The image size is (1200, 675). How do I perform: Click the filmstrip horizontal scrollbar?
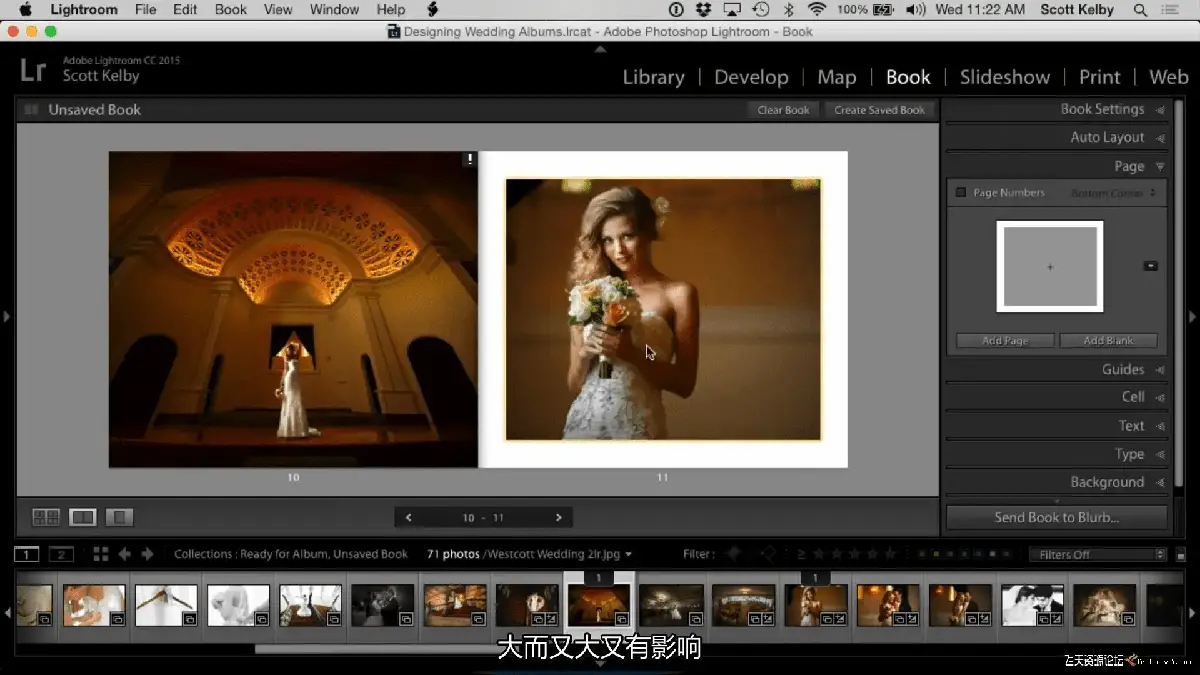[420, 648]
